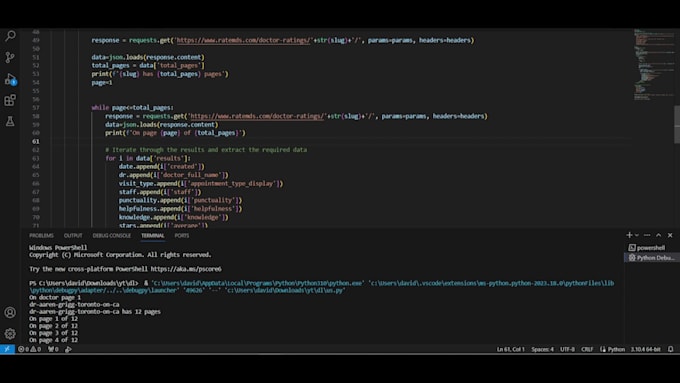Click terminal text 'On doctor page 1'
This screenshot has width=680, height=383.
point(55,298)
